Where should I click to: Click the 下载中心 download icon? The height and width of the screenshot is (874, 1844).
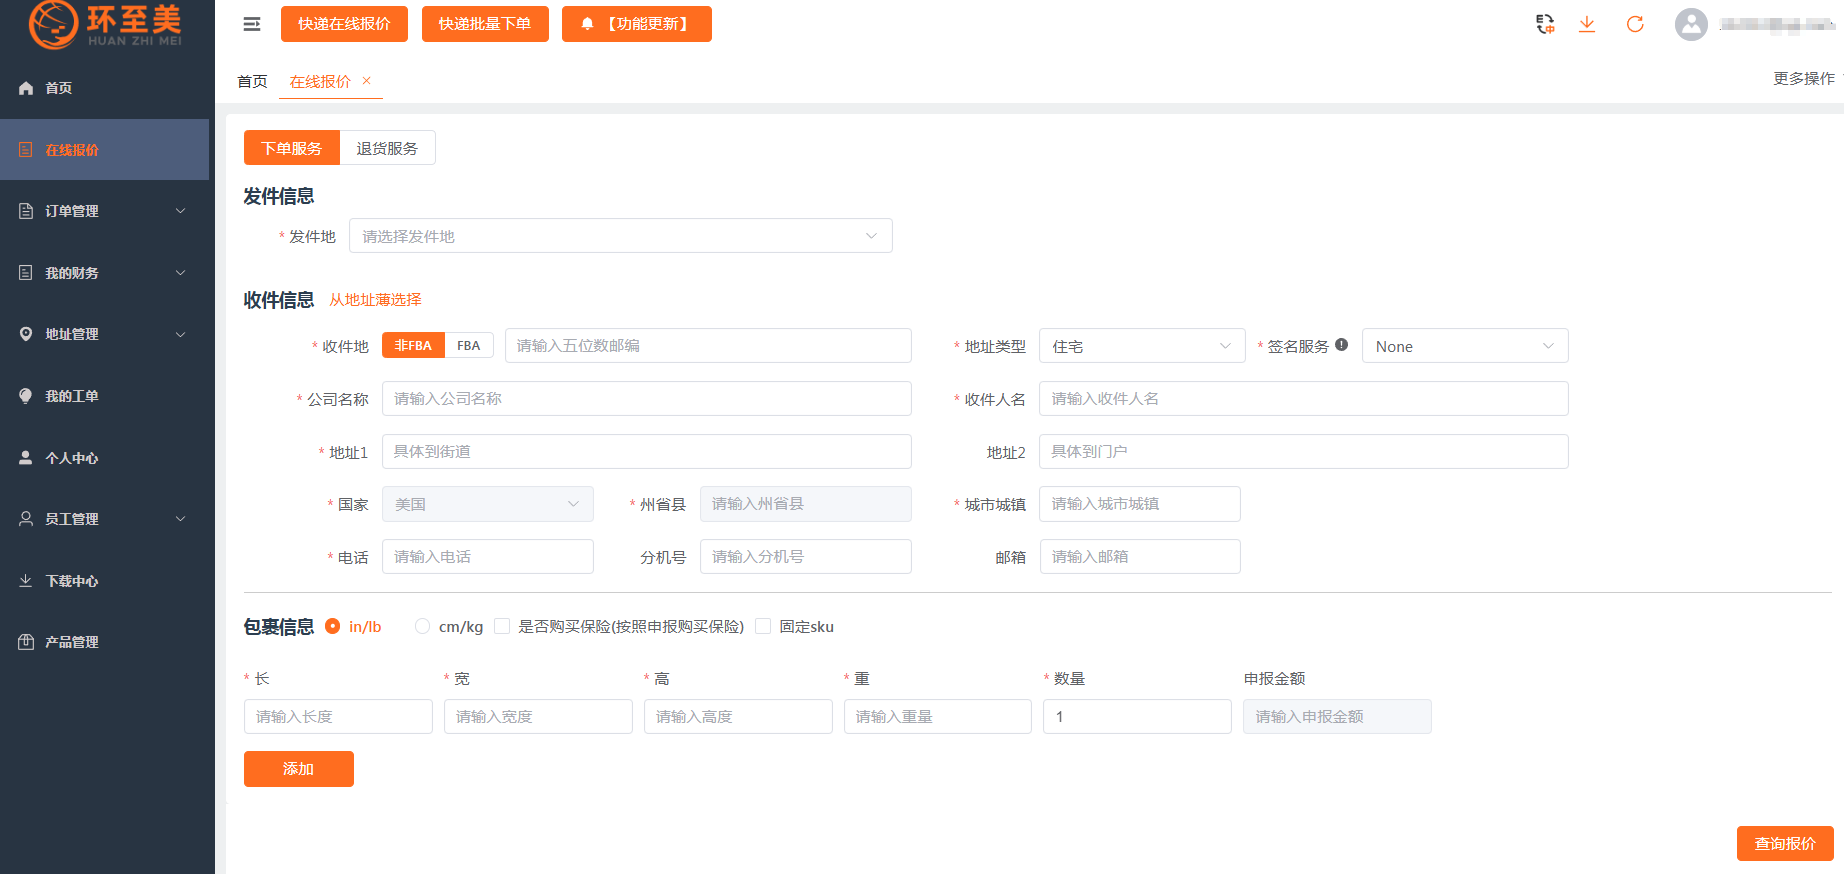[26, 581]
